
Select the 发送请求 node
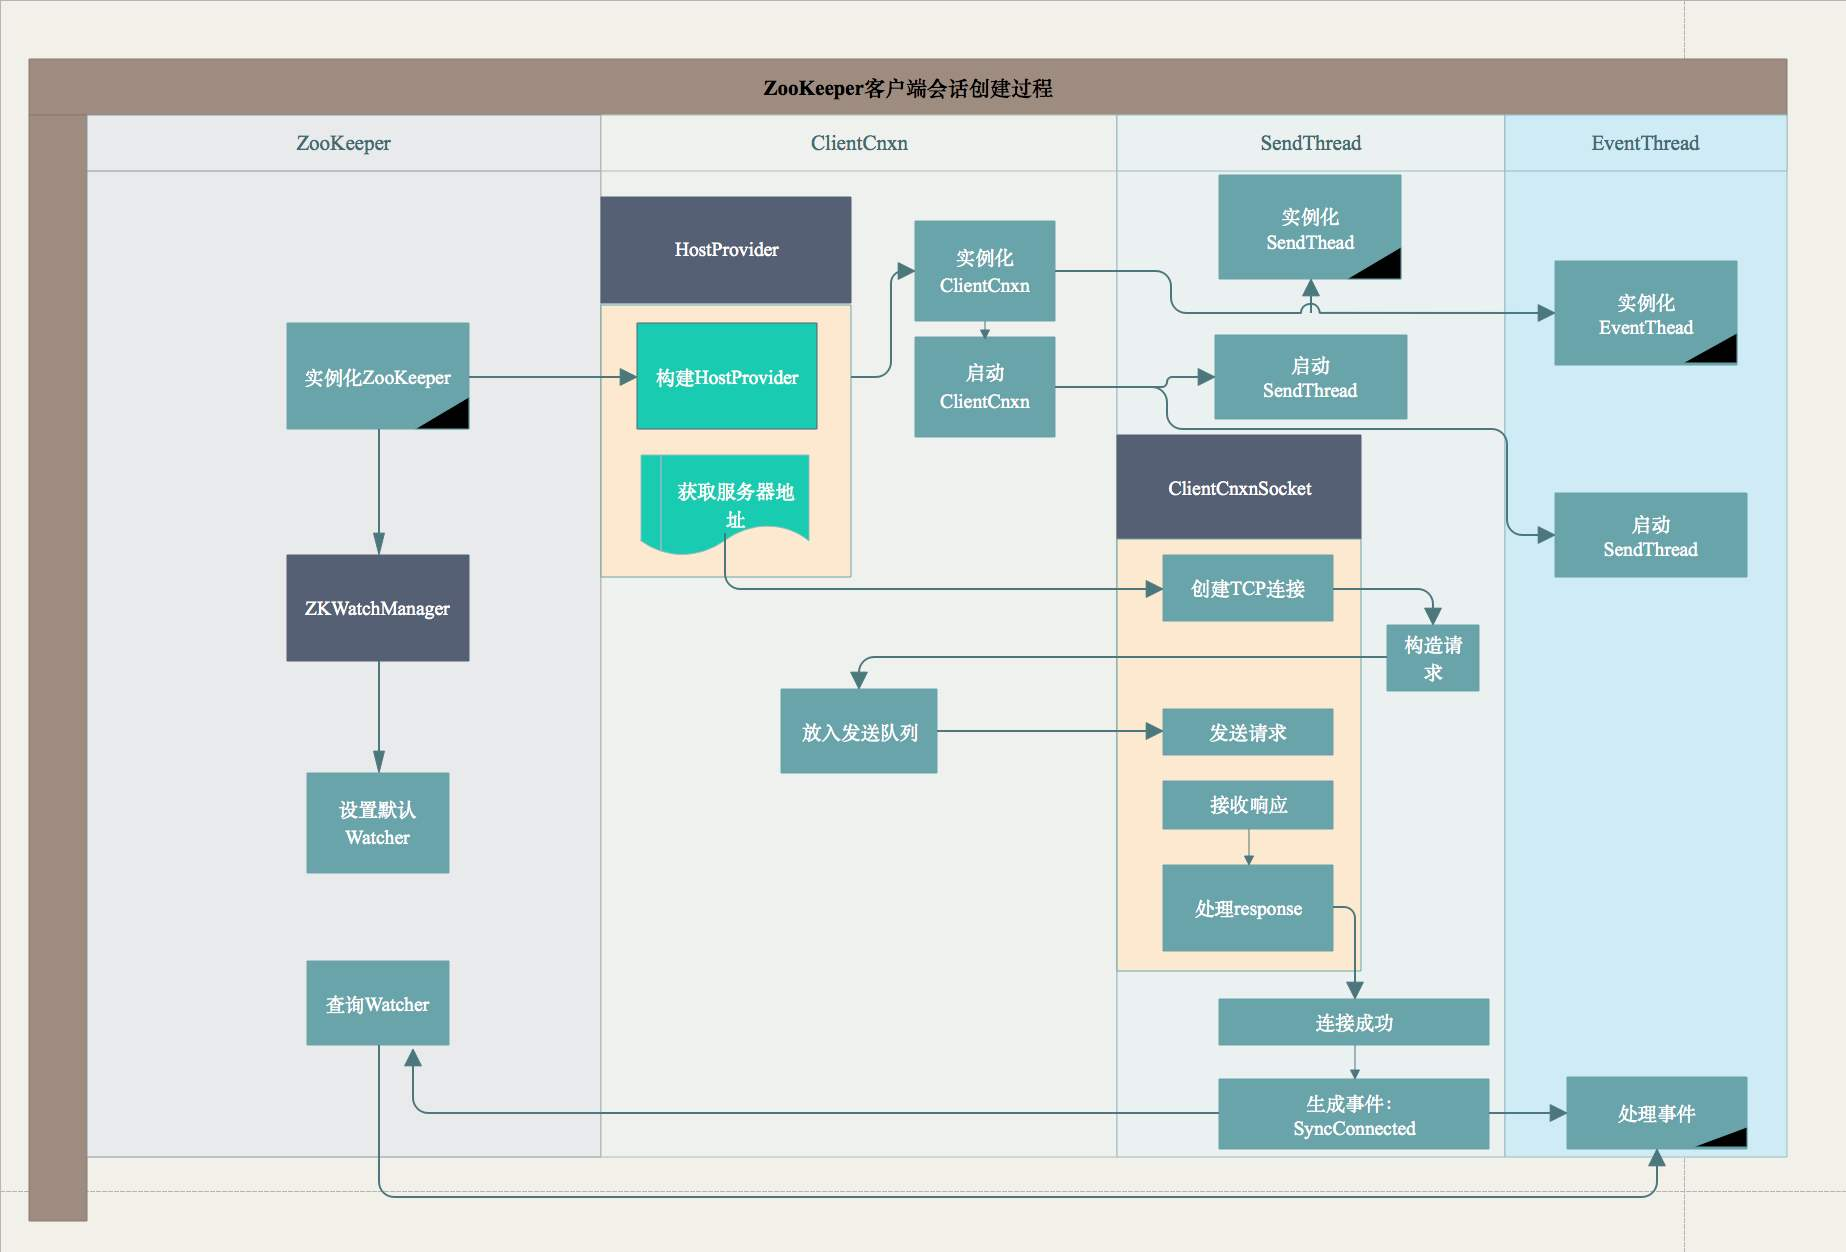(1248, 732)
